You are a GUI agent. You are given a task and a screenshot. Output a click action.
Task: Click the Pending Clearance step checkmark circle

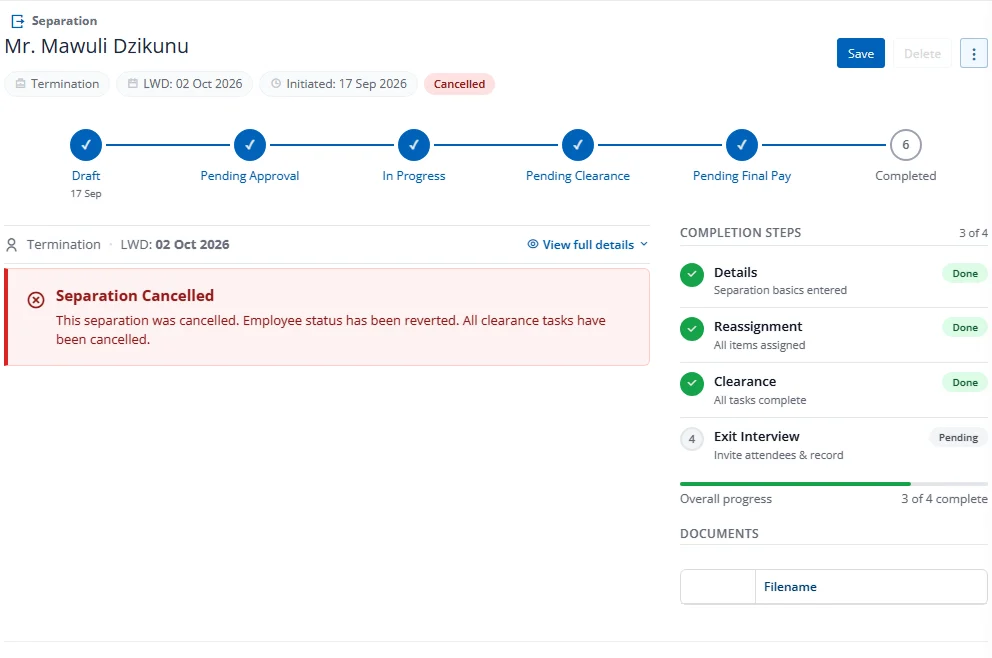coord(578,145)
